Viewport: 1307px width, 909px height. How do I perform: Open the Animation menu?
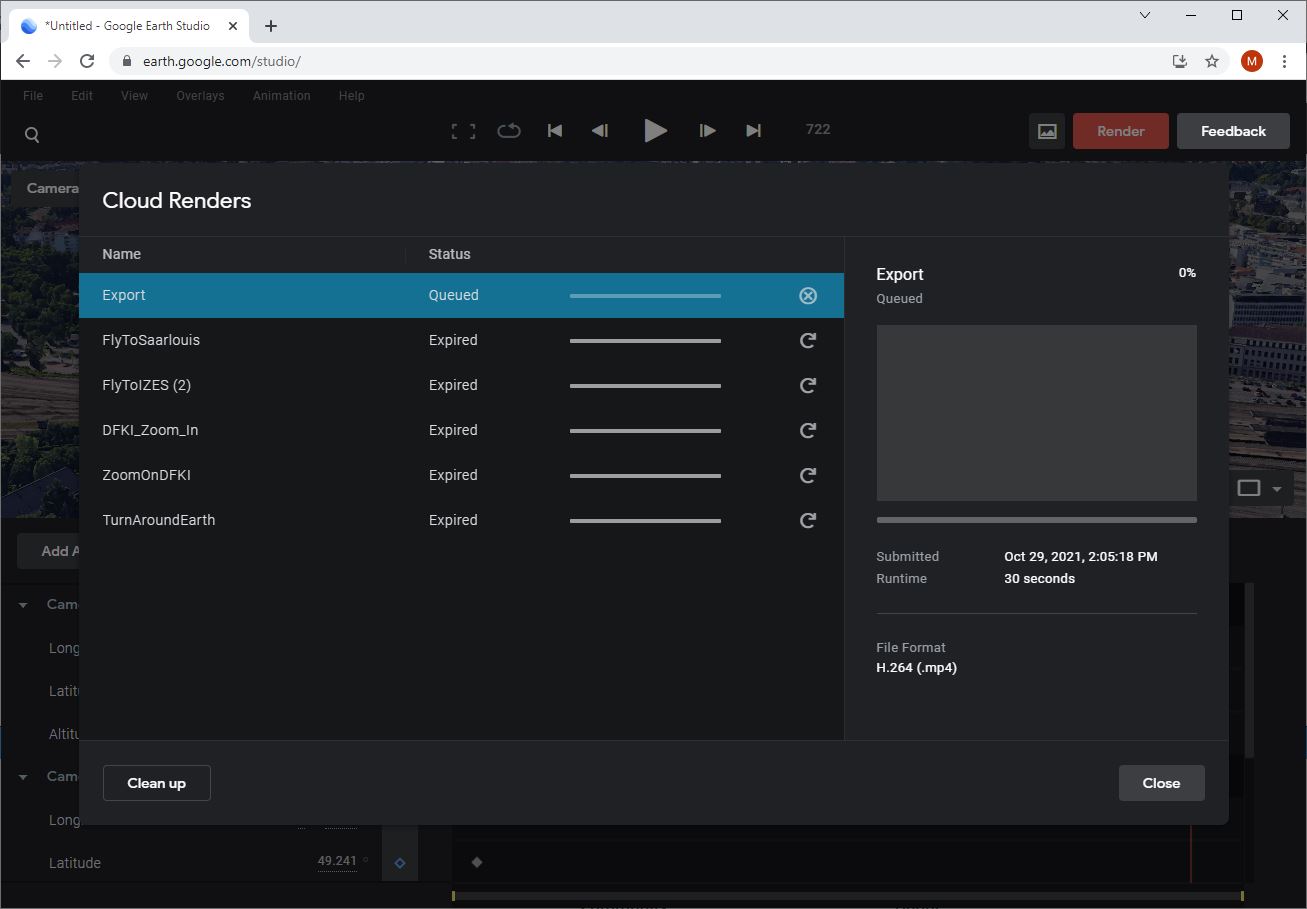click(281, 96)
